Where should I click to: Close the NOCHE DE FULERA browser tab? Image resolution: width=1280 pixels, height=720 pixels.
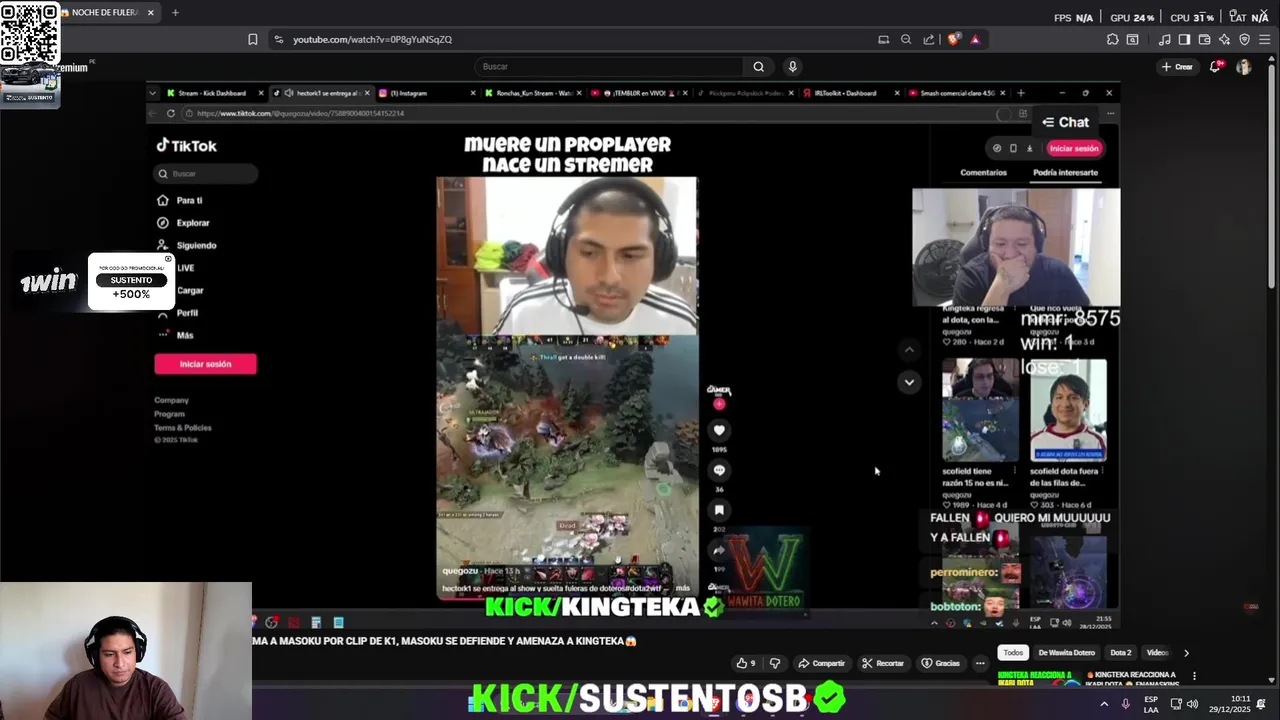point(151,13)
